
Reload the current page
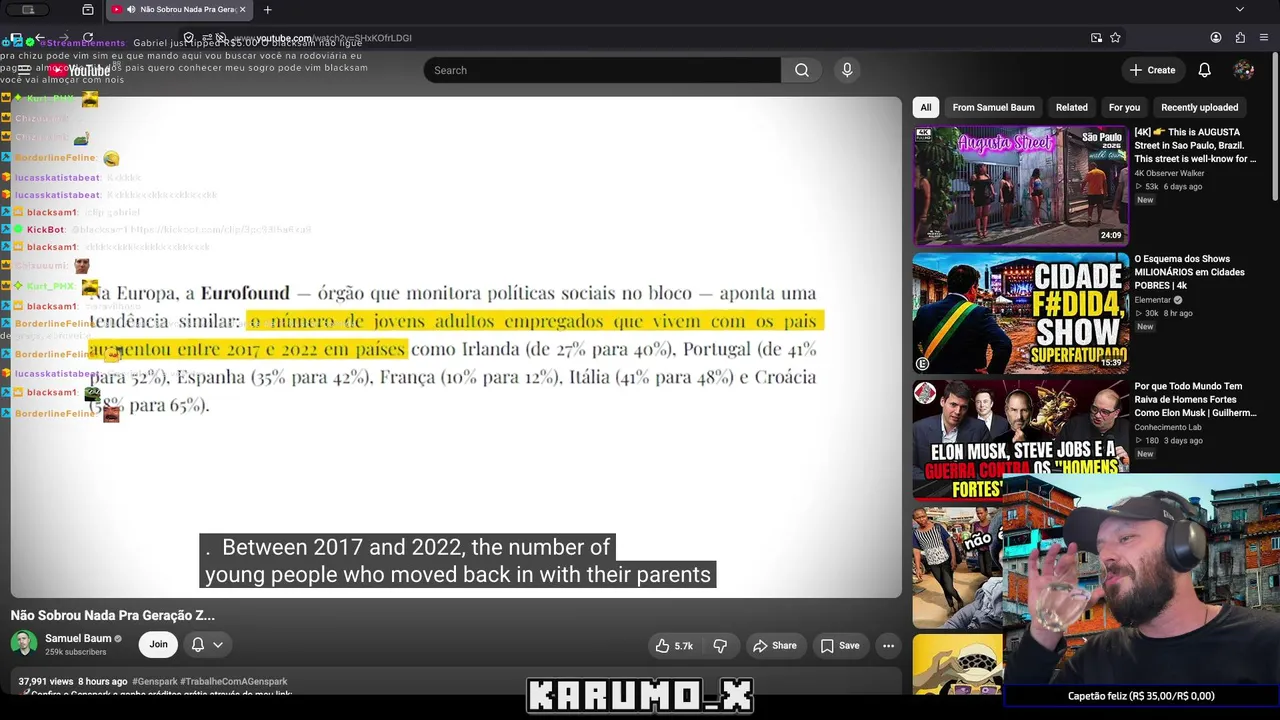[x=88, y=38]
